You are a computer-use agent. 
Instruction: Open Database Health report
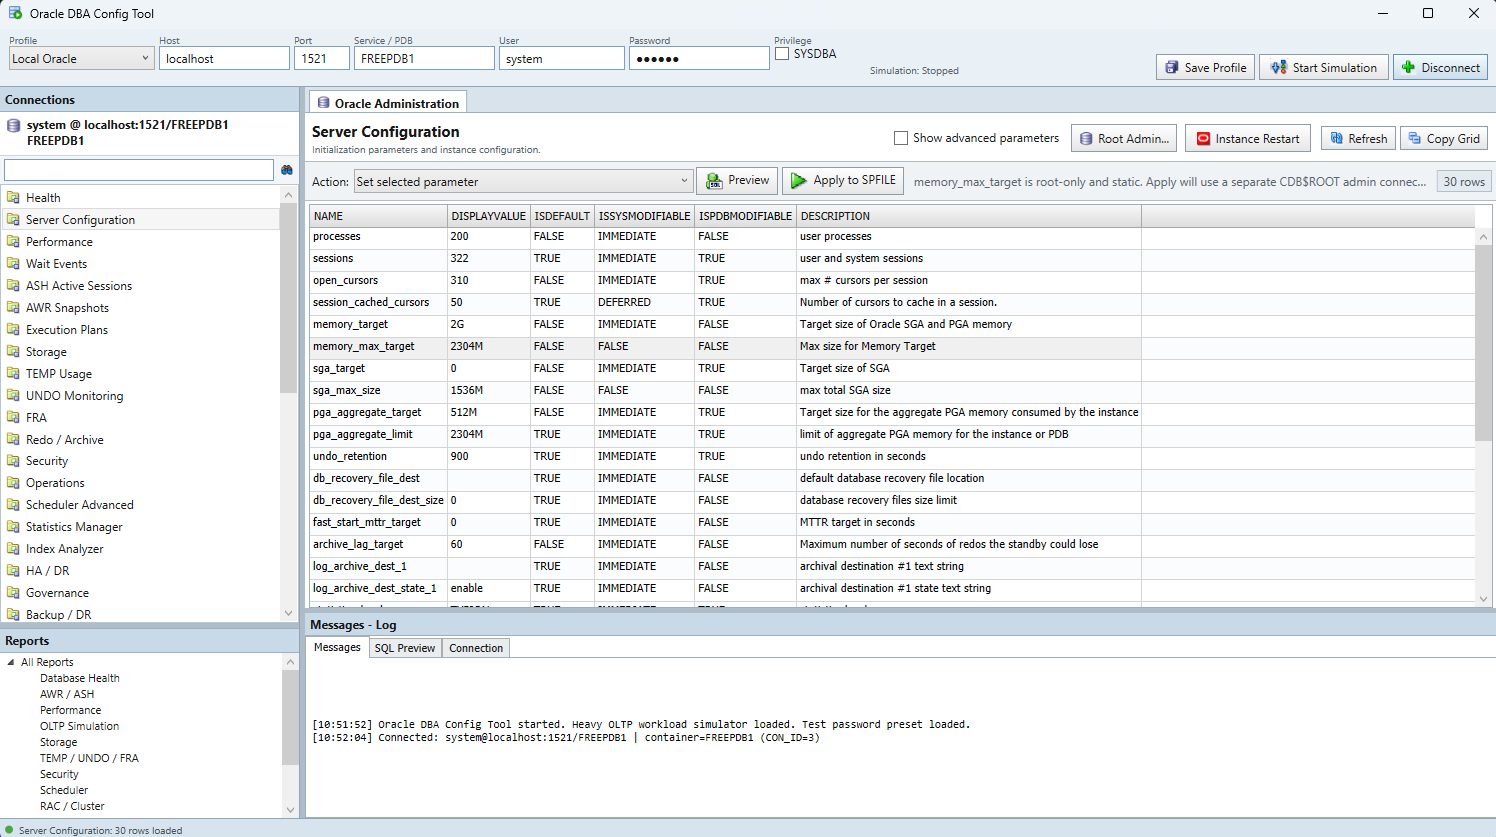pyautogui.click(x=80, y=678)
